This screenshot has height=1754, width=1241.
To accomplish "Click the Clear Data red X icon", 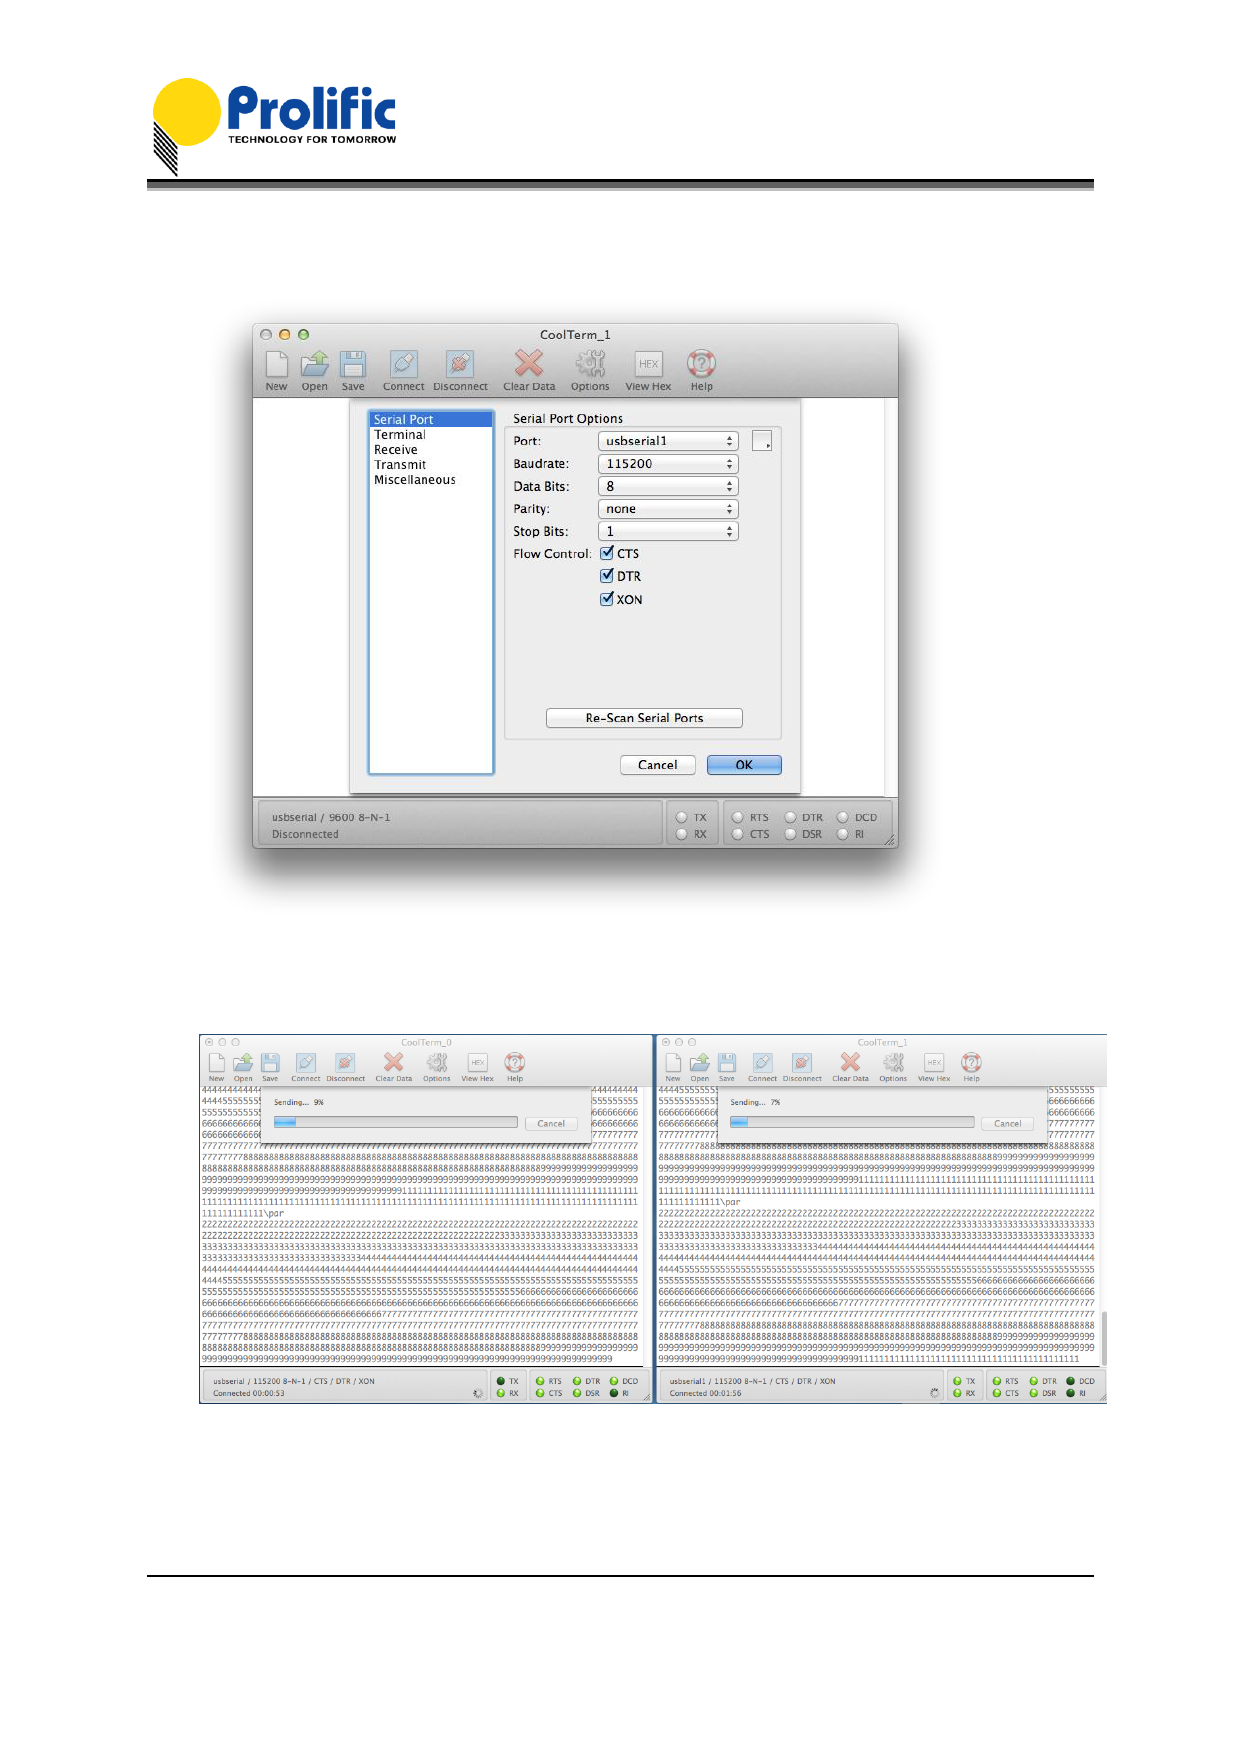I will (x=529, y=364).
